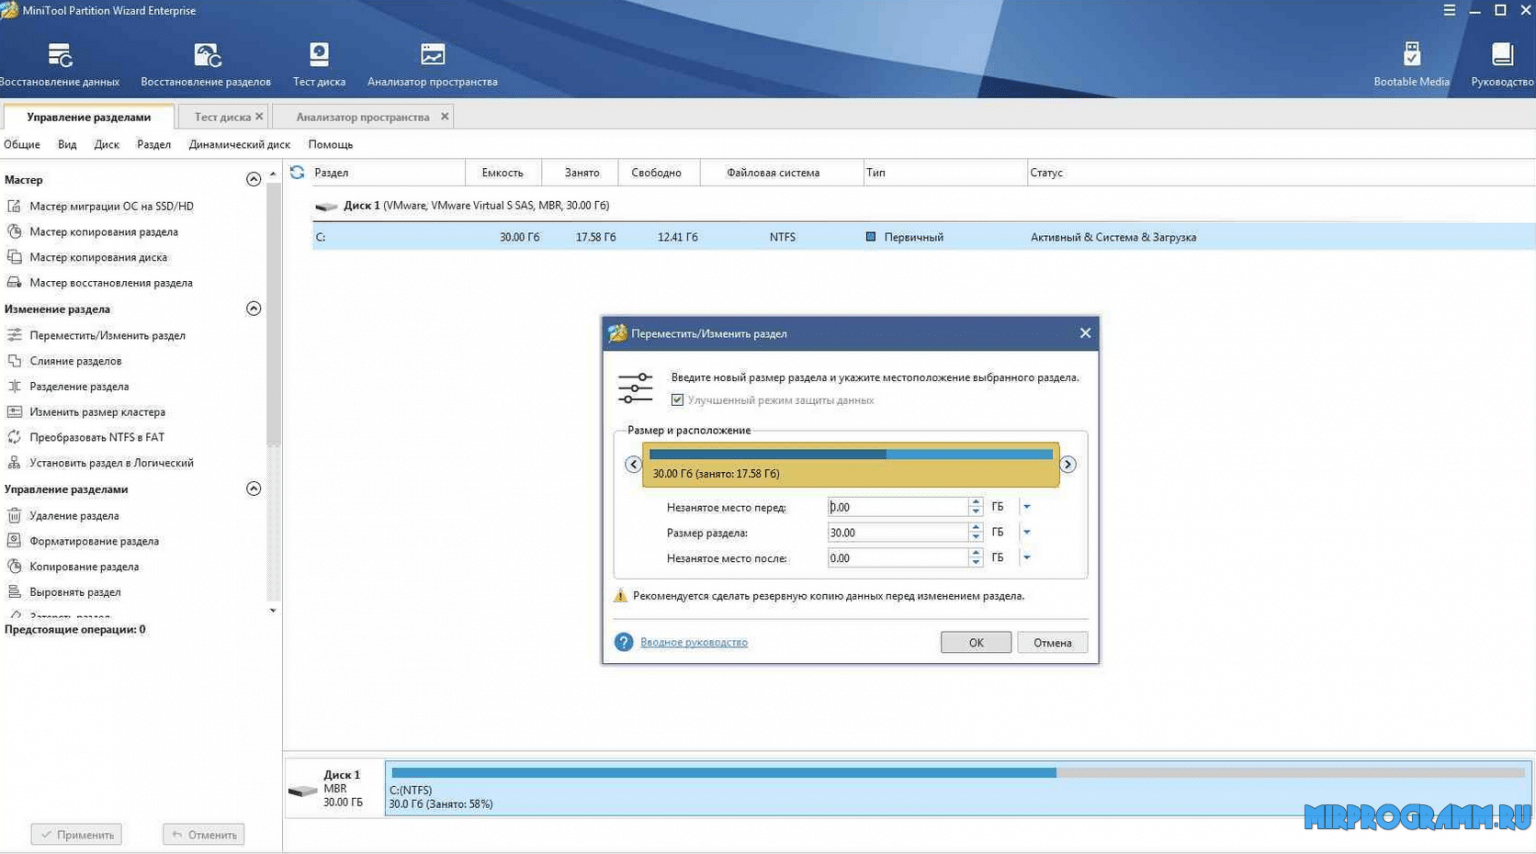Click the Размер раздела input field
The image size is (1536, 854).
coord(898,533)
